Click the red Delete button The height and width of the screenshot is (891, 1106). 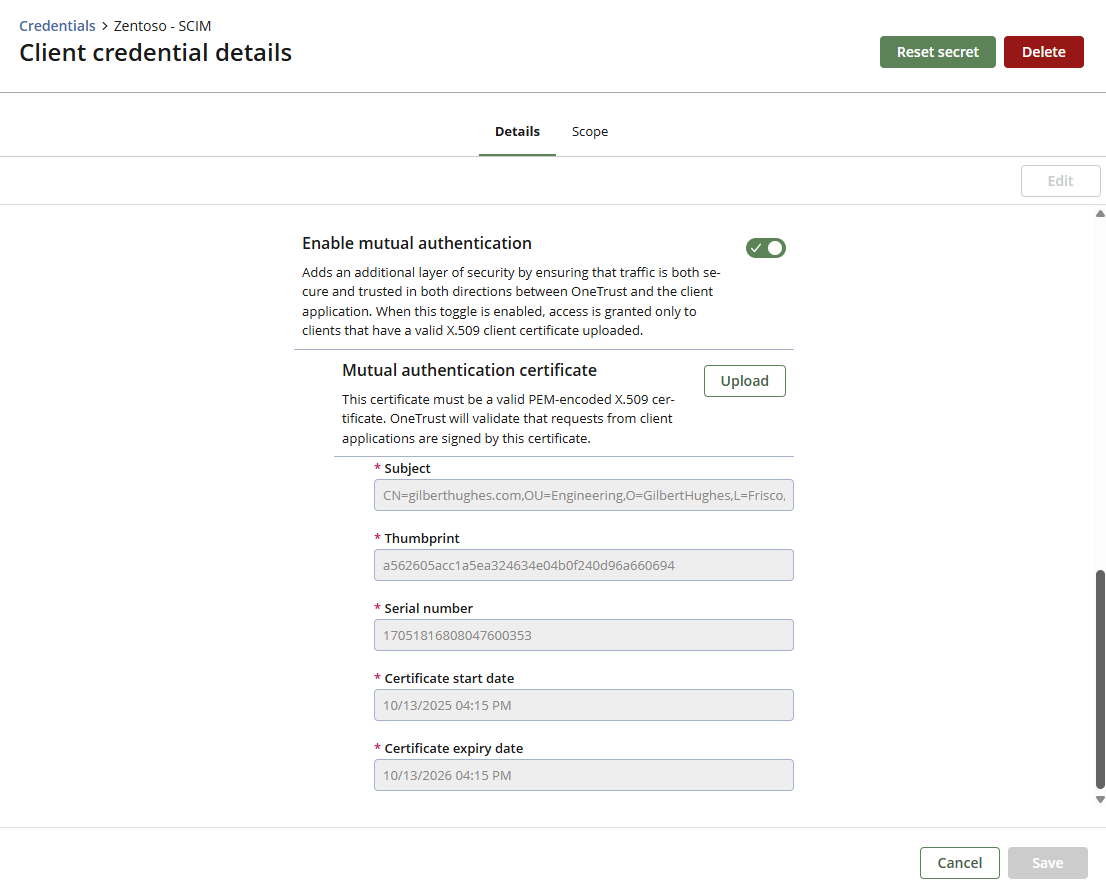1043,52
